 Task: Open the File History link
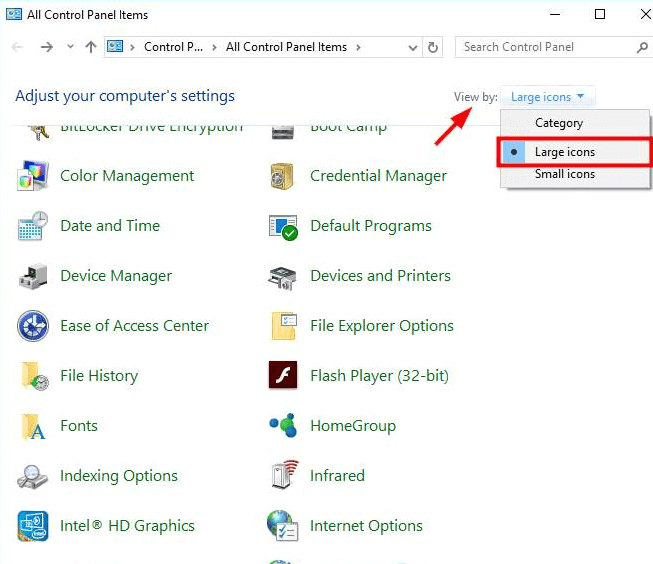pyautogui.click(x=99, y=376)
